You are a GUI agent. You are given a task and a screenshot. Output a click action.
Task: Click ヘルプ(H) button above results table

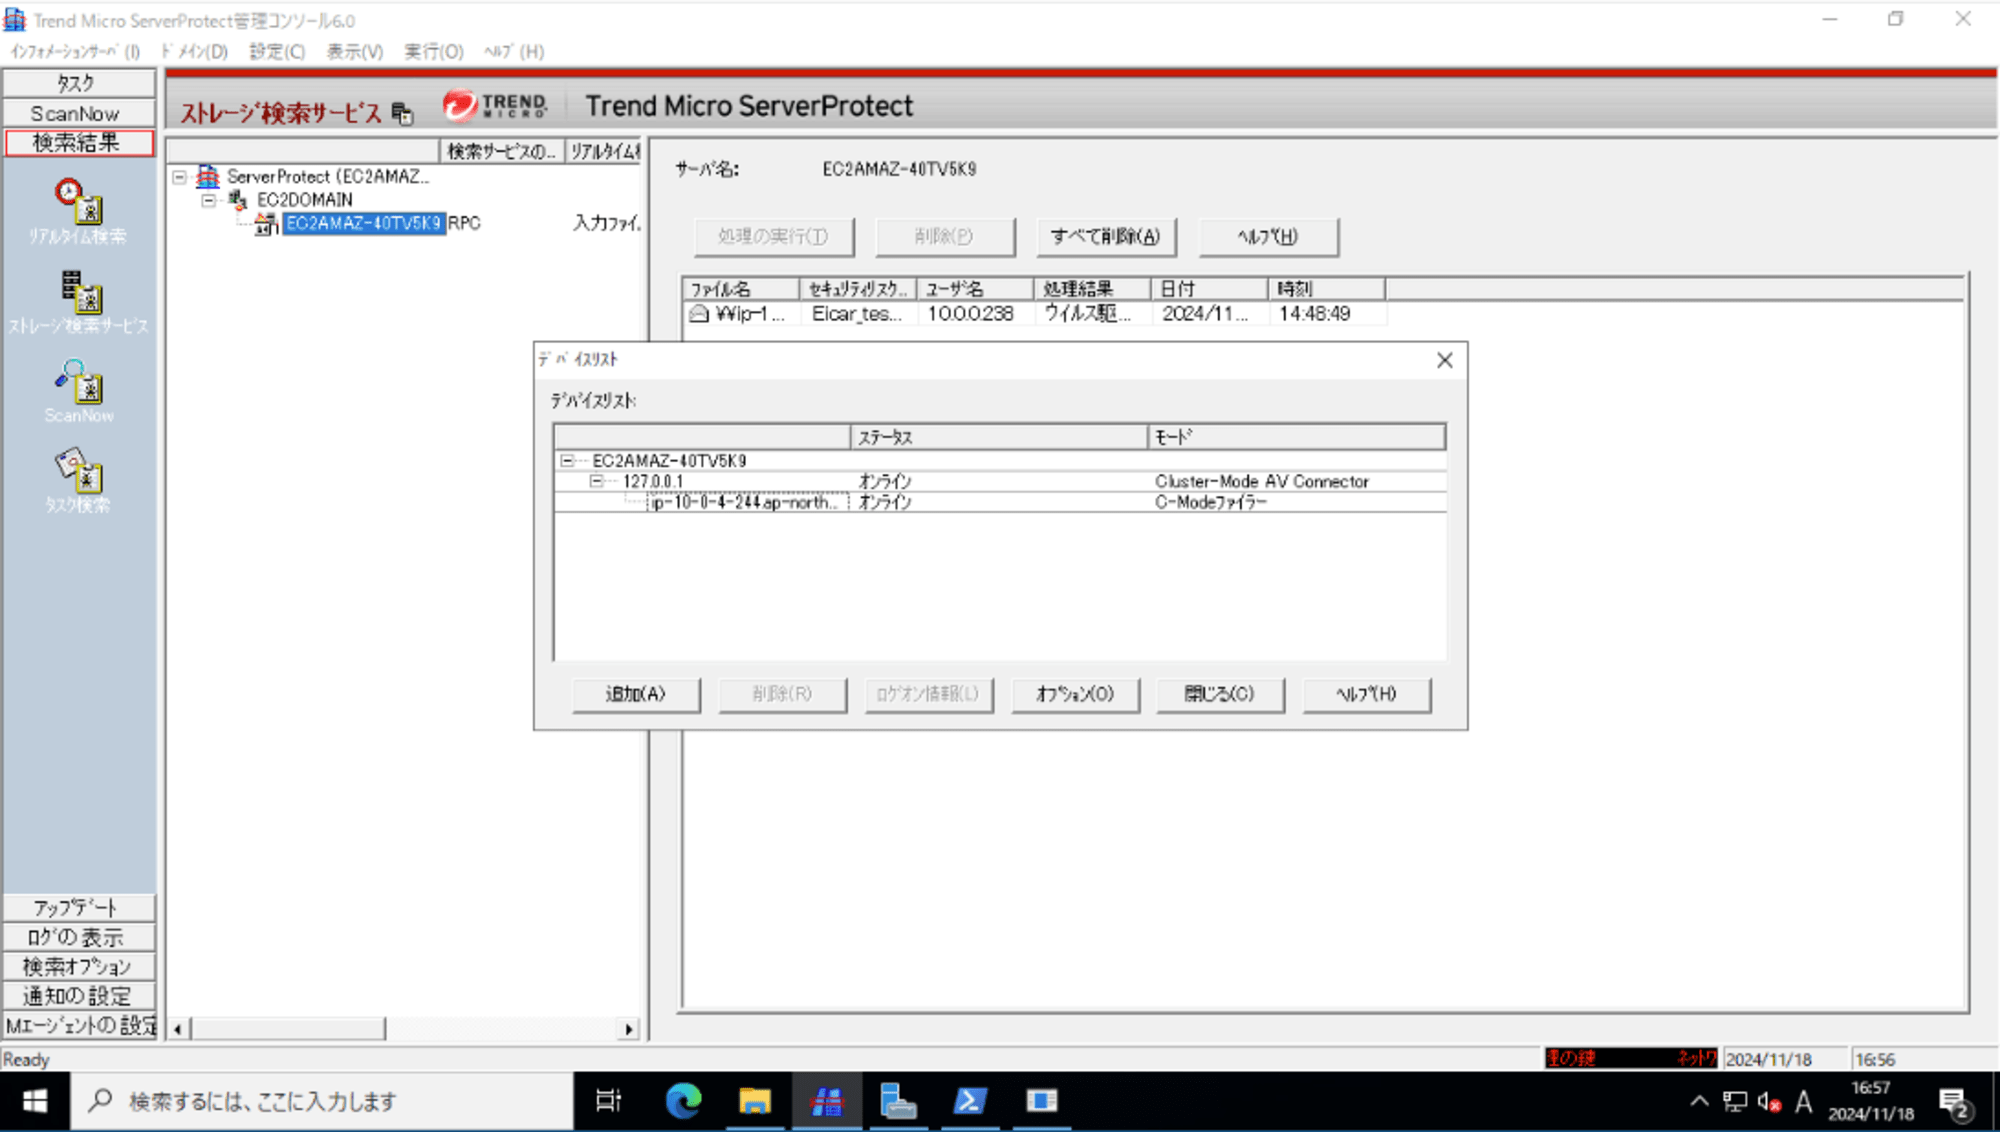point(1268,237)
